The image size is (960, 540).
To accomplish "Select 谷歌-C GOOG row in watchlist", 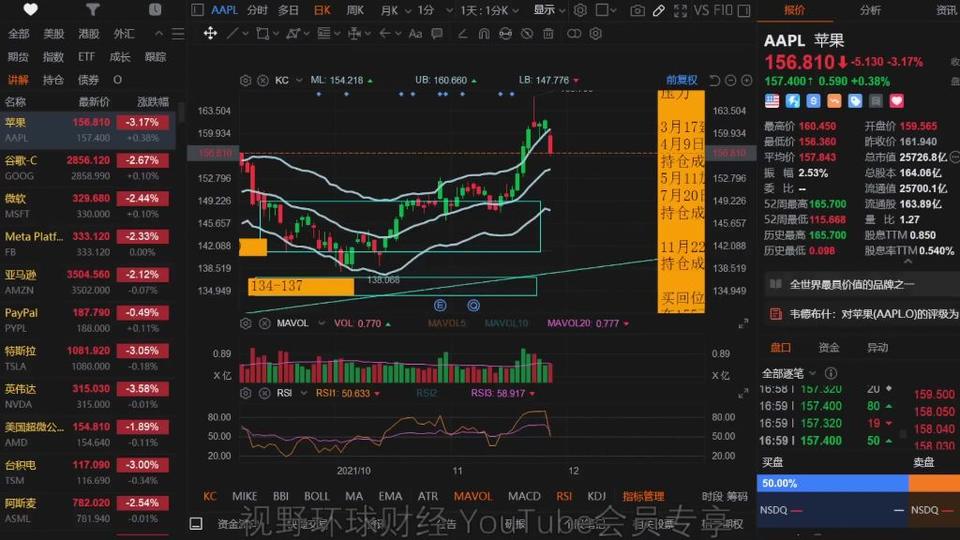I will coord(88,168).
